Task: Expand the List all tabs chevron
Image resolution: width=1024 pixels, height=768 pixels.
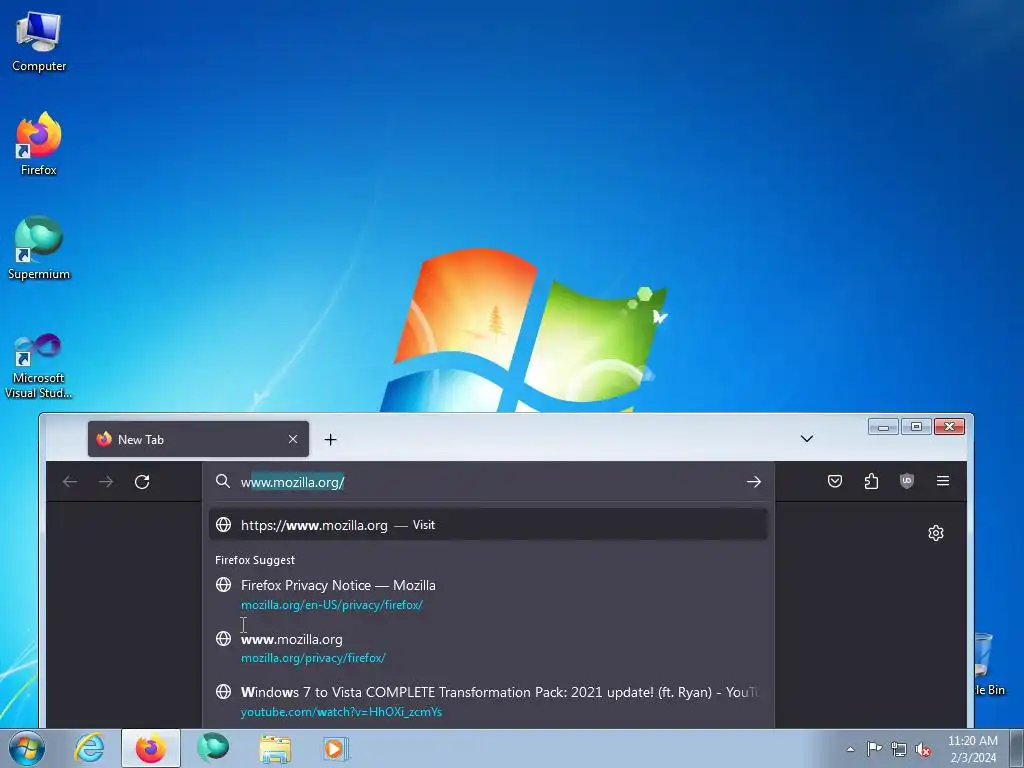Action: (807, 439)
